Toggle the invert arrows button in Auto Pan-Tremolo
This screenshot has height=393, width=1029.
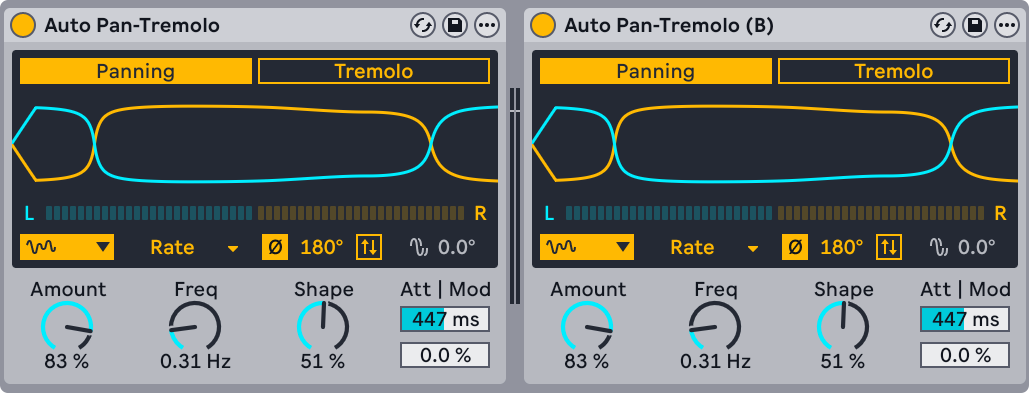369,247
